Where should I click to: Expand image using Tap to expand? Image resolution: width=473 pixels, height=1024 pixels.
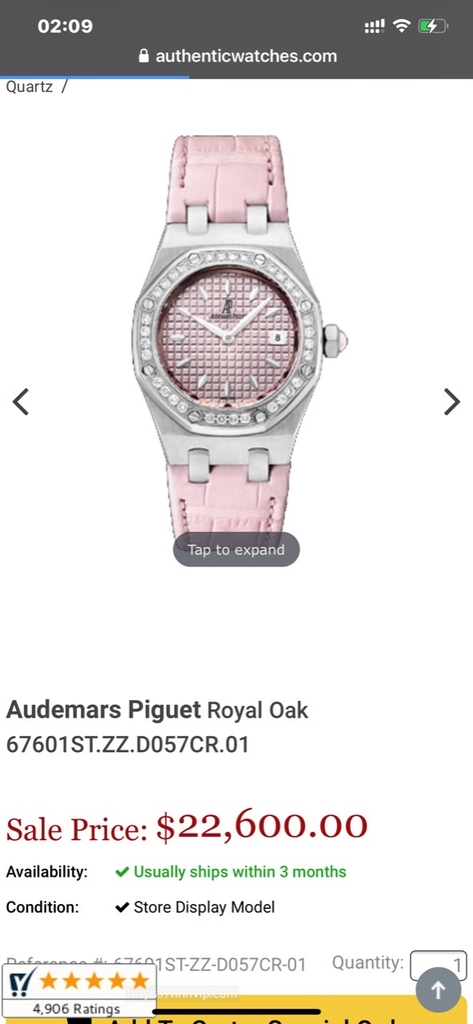pos(236,549)
